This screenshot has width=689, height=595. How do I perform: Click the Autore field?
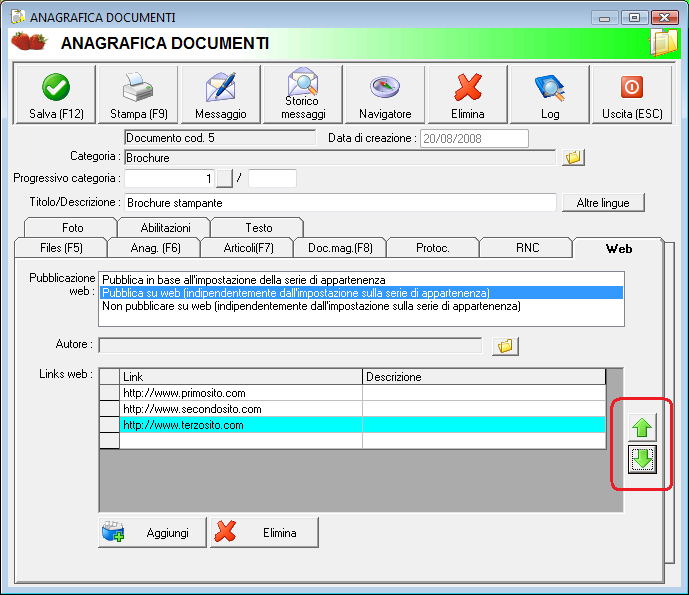point(290,345)
